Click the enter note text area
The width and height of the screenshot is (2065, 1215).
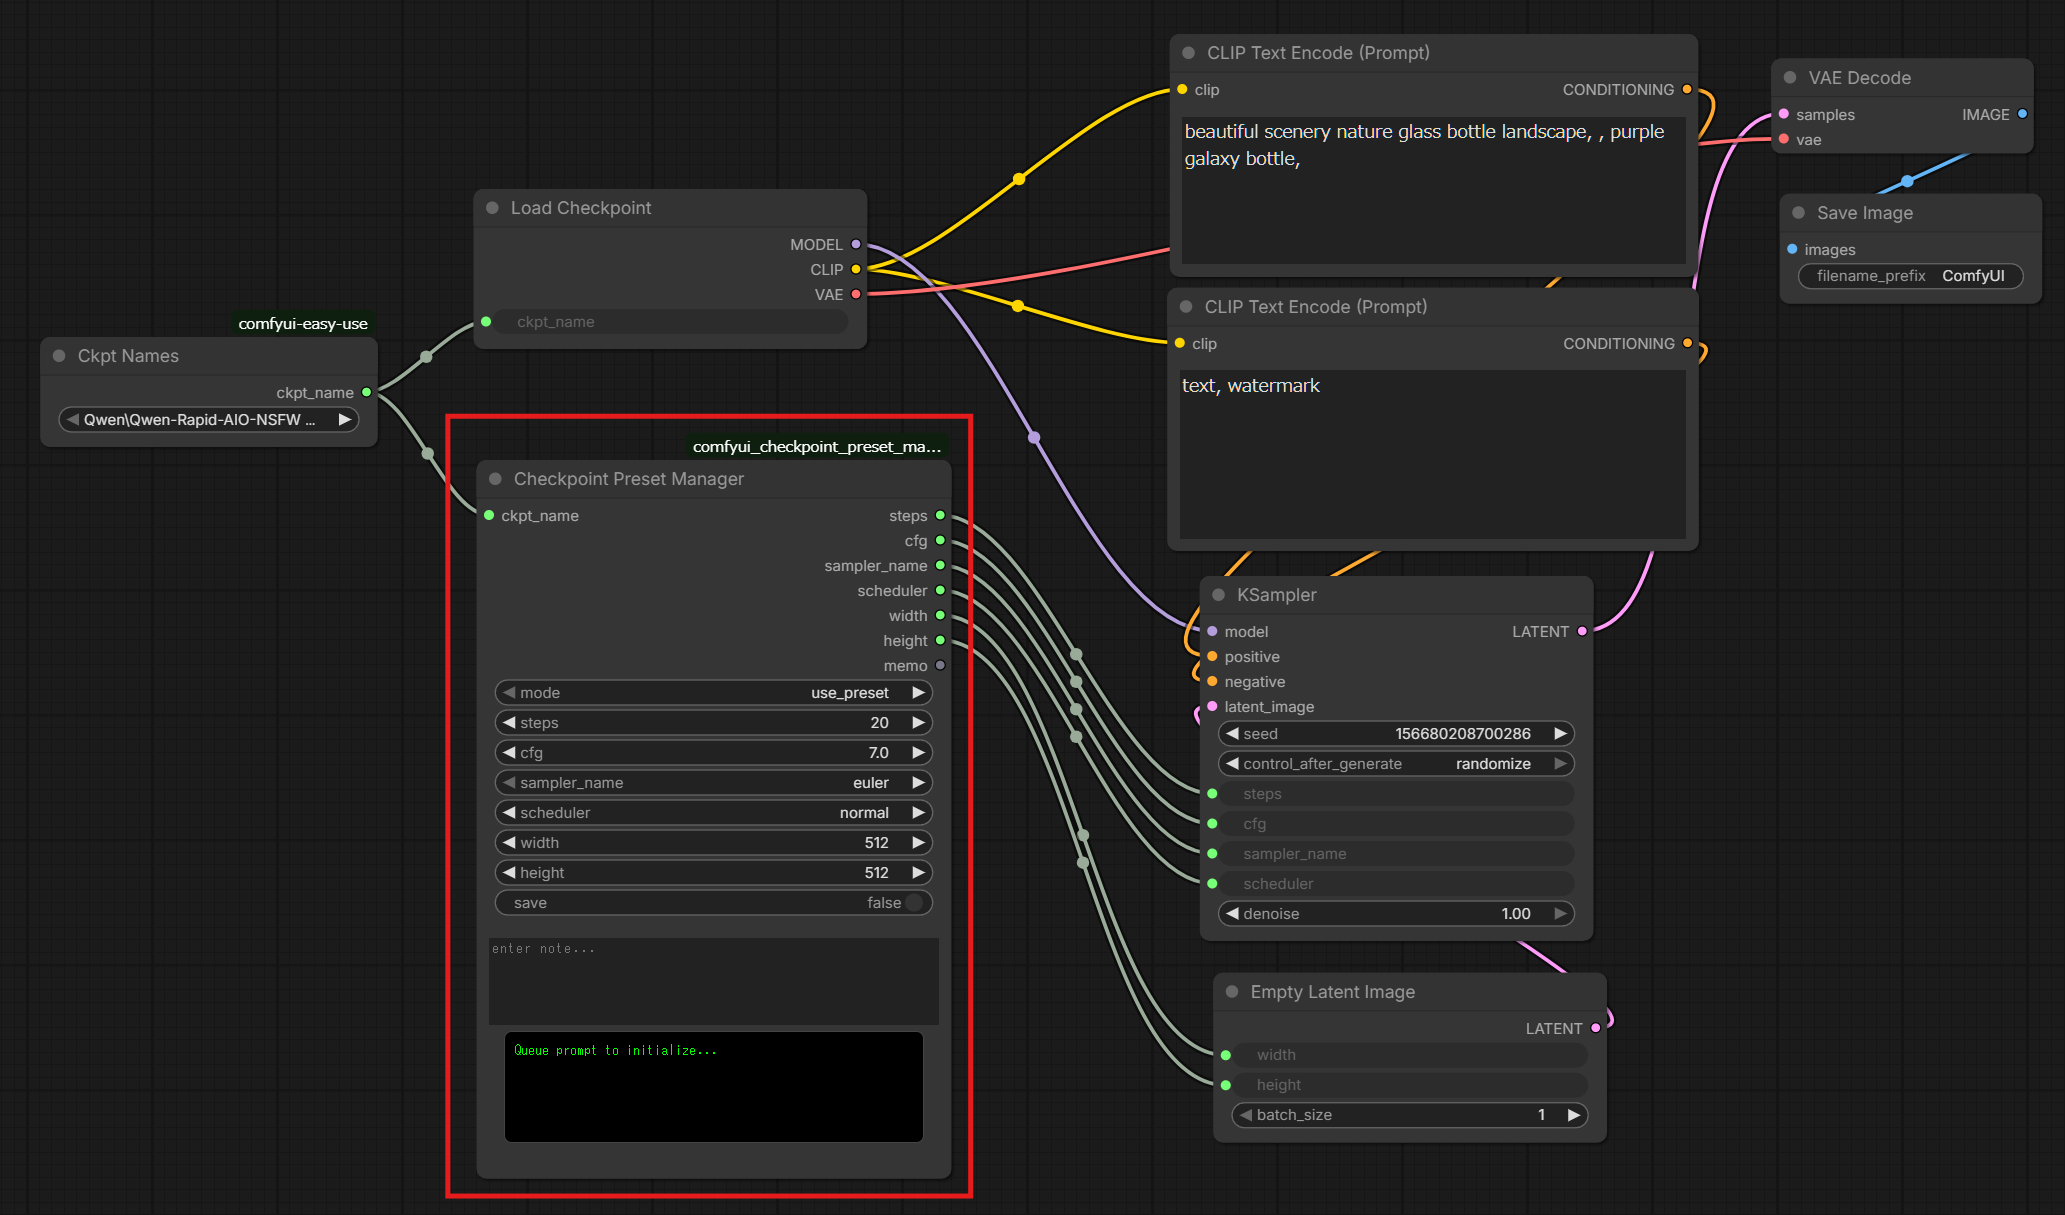713,981
